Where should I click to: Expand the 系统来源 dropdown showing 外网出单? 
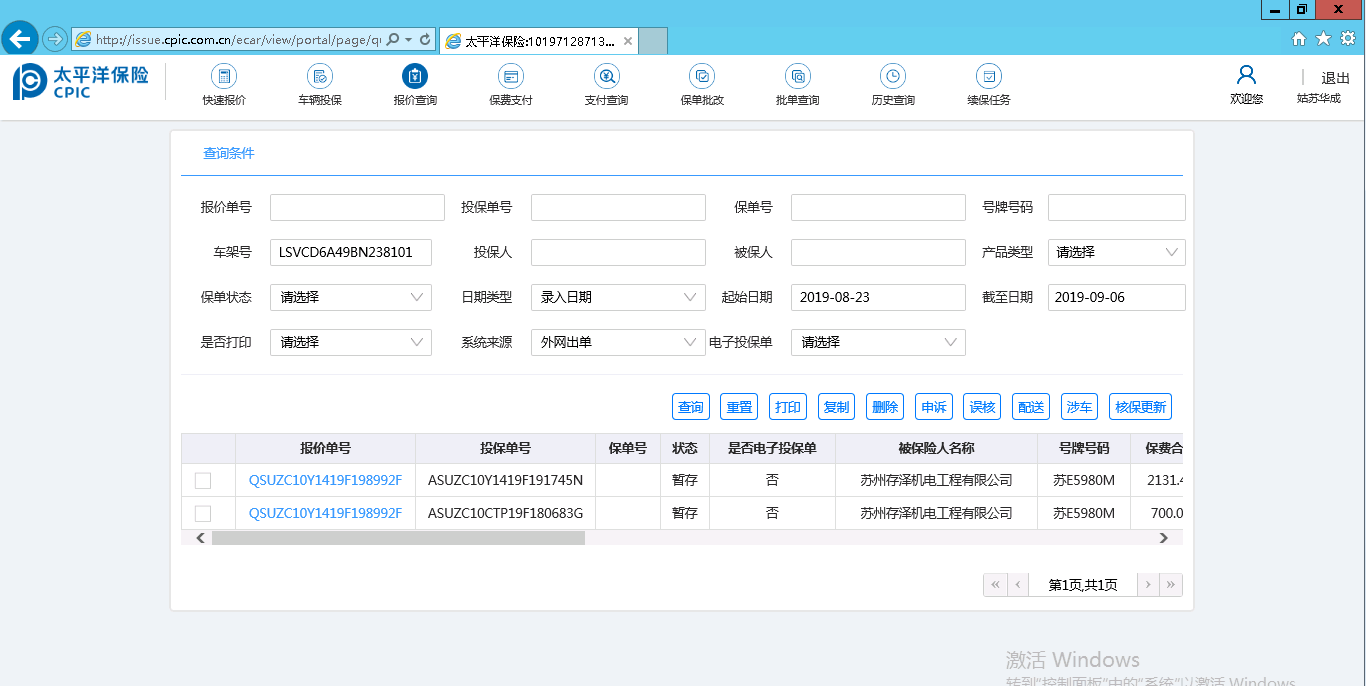pos(618,343)
